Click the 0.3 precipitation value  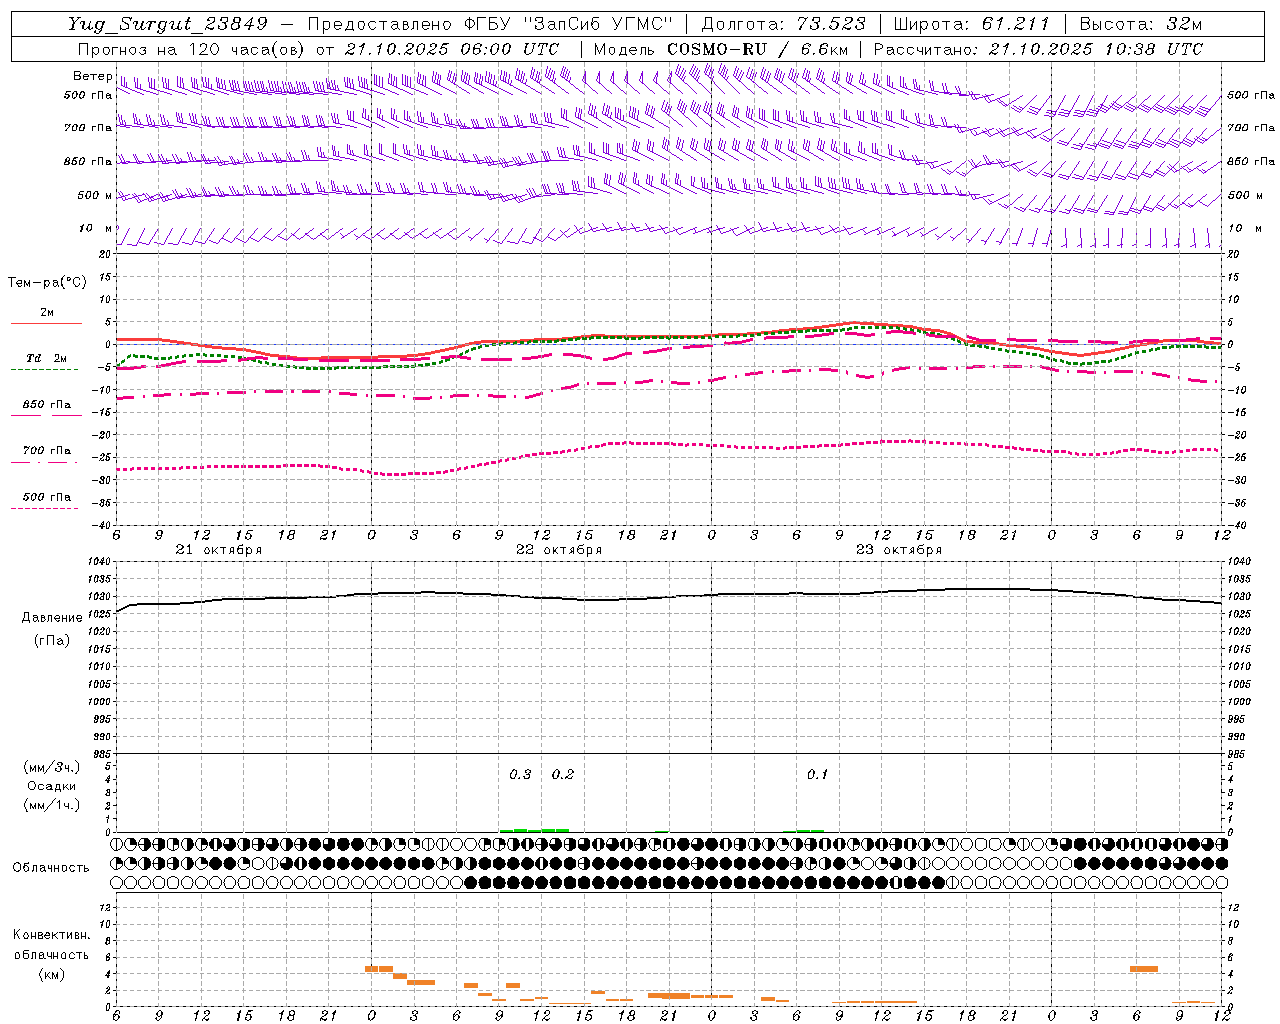click(520, 775)
